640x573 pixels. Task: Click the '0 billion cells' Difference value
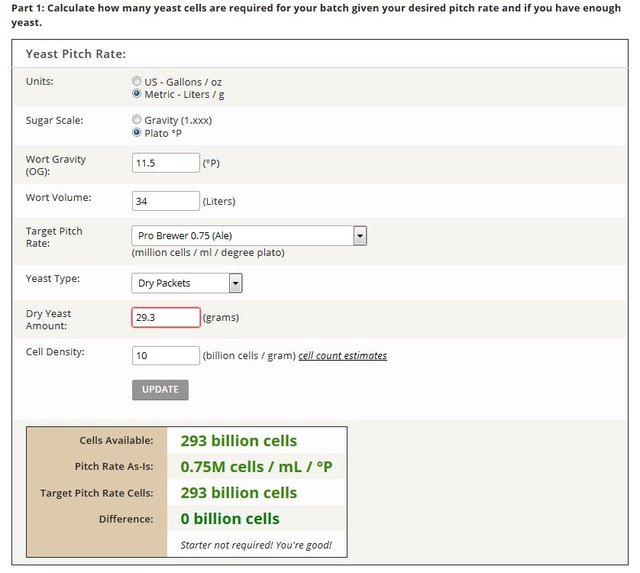230,519
